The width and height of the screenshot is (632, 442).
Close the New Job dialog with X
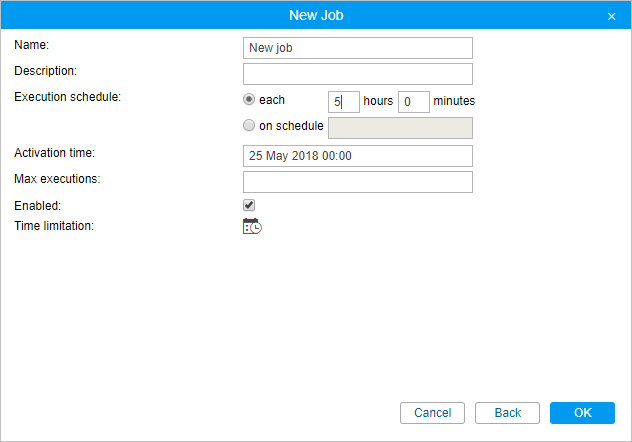tap(611, 17)
